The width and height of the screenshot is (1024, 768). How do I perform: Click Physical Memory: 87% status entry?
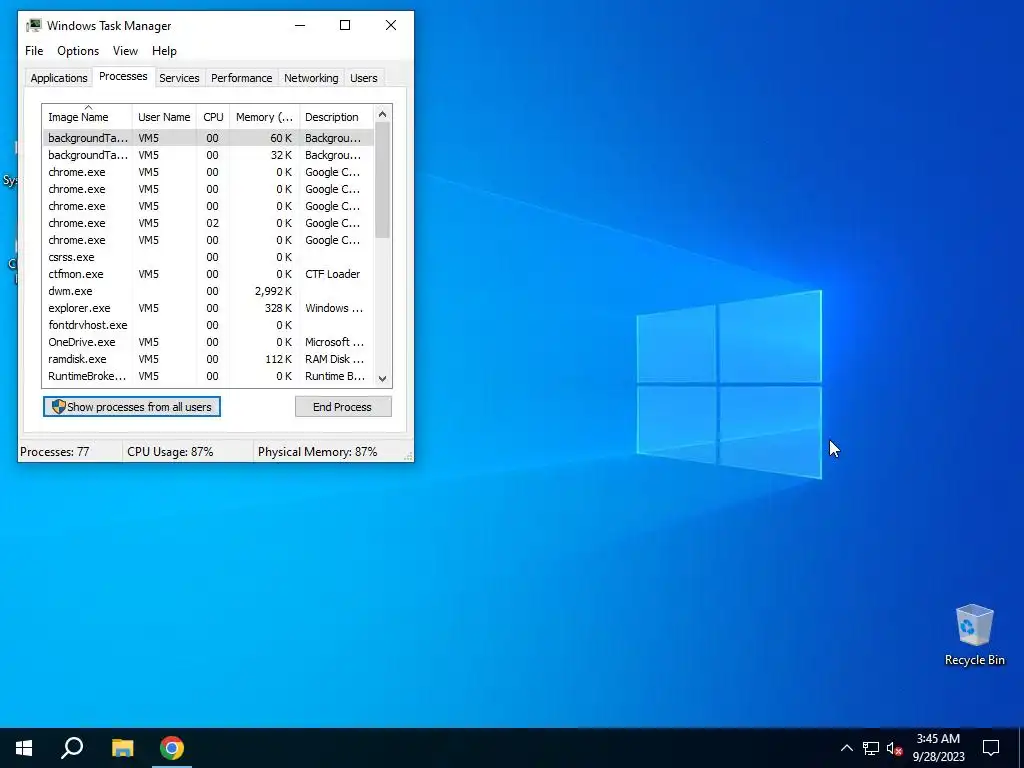point(317,452)
